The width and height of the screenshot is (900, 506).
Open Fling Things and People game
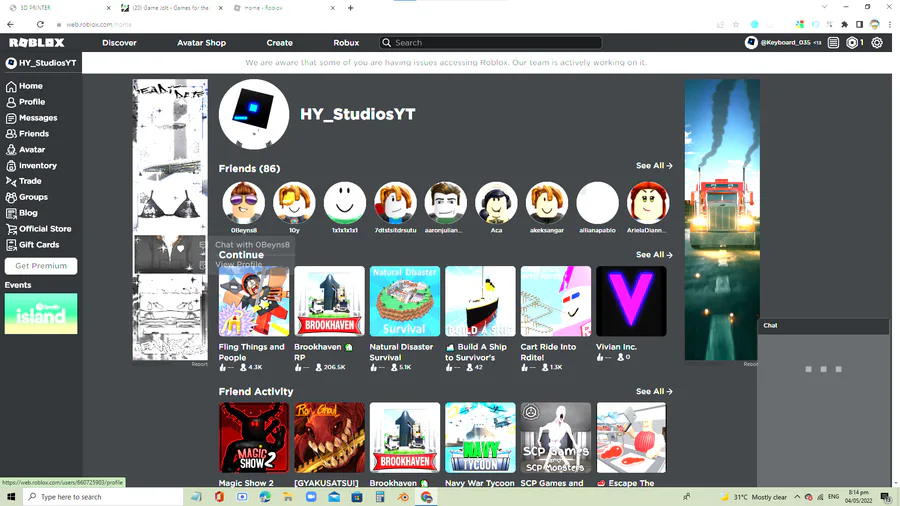coord(254,301)
